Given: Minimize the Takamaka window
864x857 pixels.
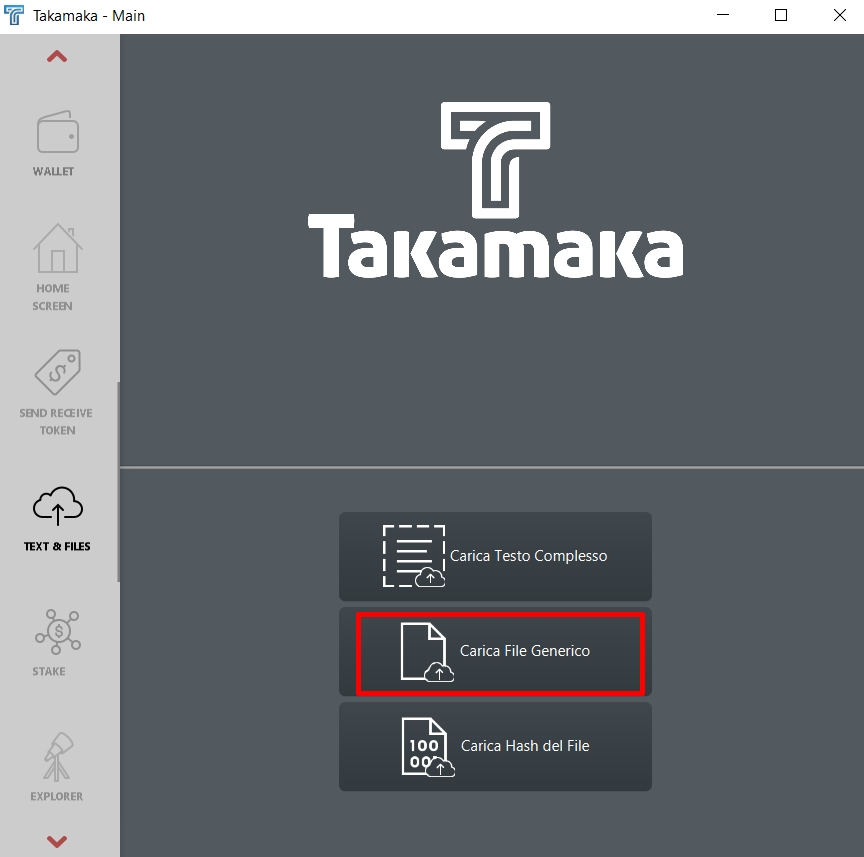Looking at the screenshot, I should coord(723,15).
